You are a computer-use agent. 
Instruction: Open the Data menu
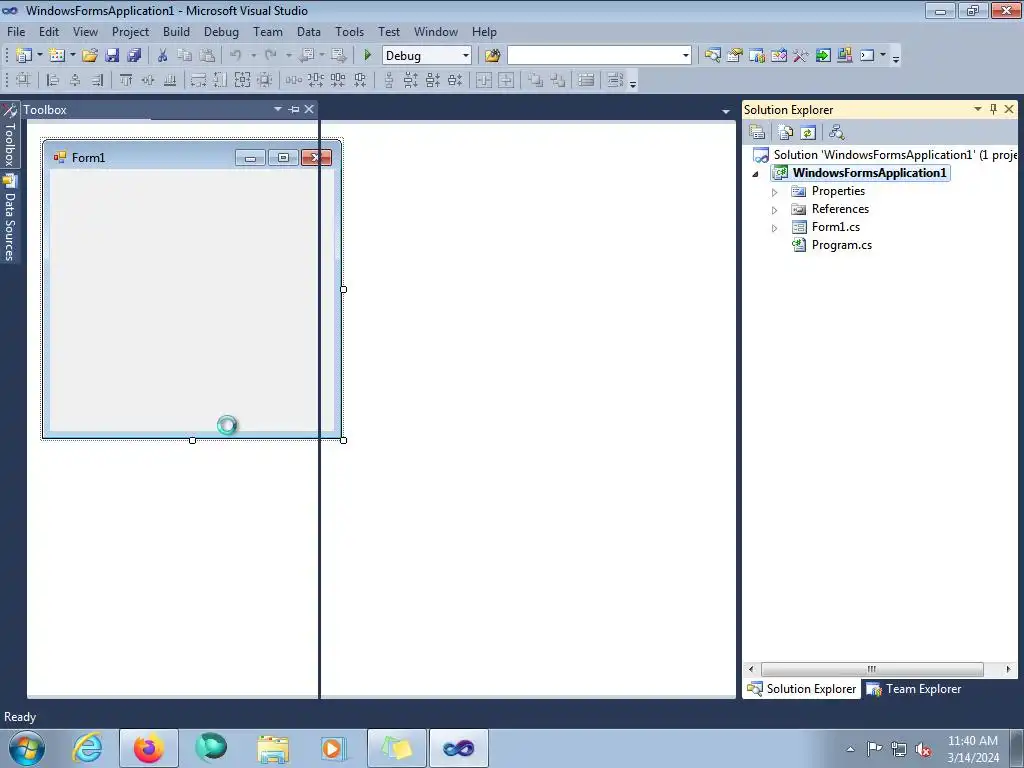point(309,31)
